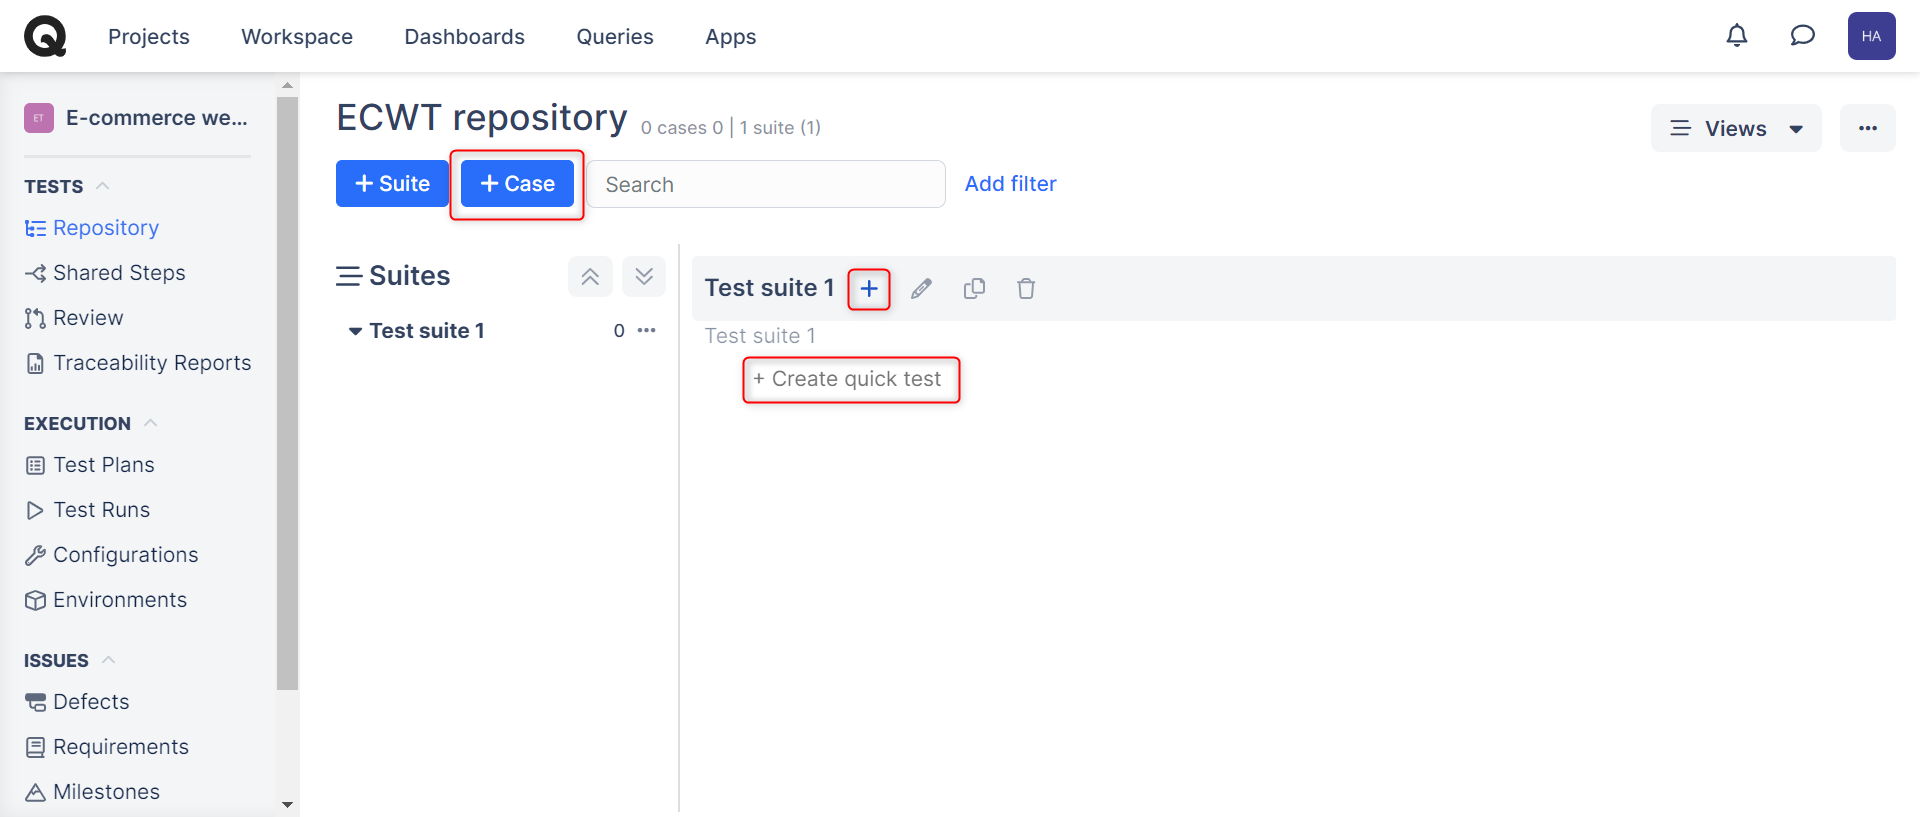
Task: Open the chat messages icon
Action: click(1802, 36)
